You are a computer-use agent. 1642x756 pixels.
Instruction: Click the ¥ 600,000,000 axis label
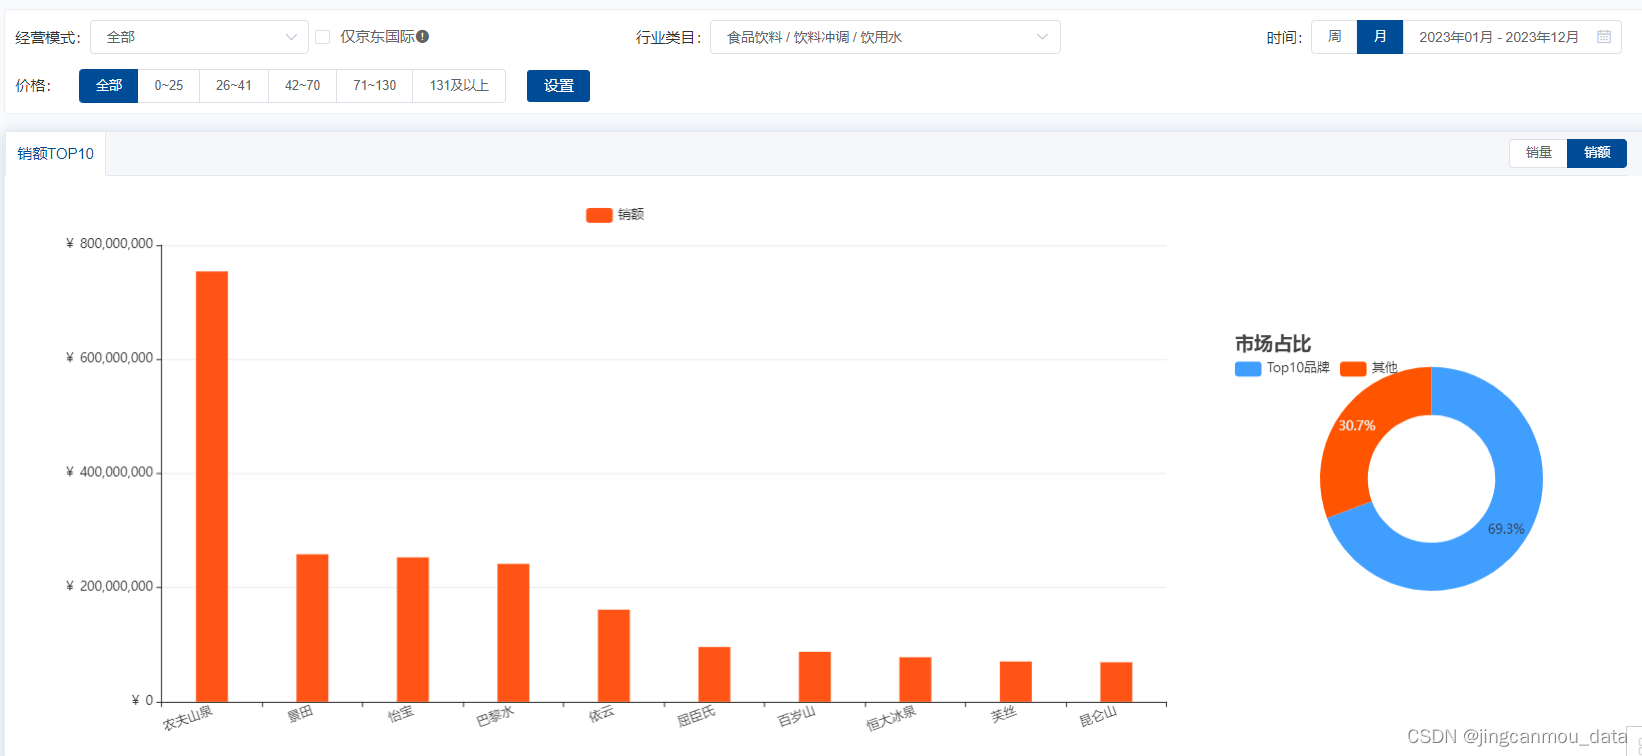click(110, 358)
